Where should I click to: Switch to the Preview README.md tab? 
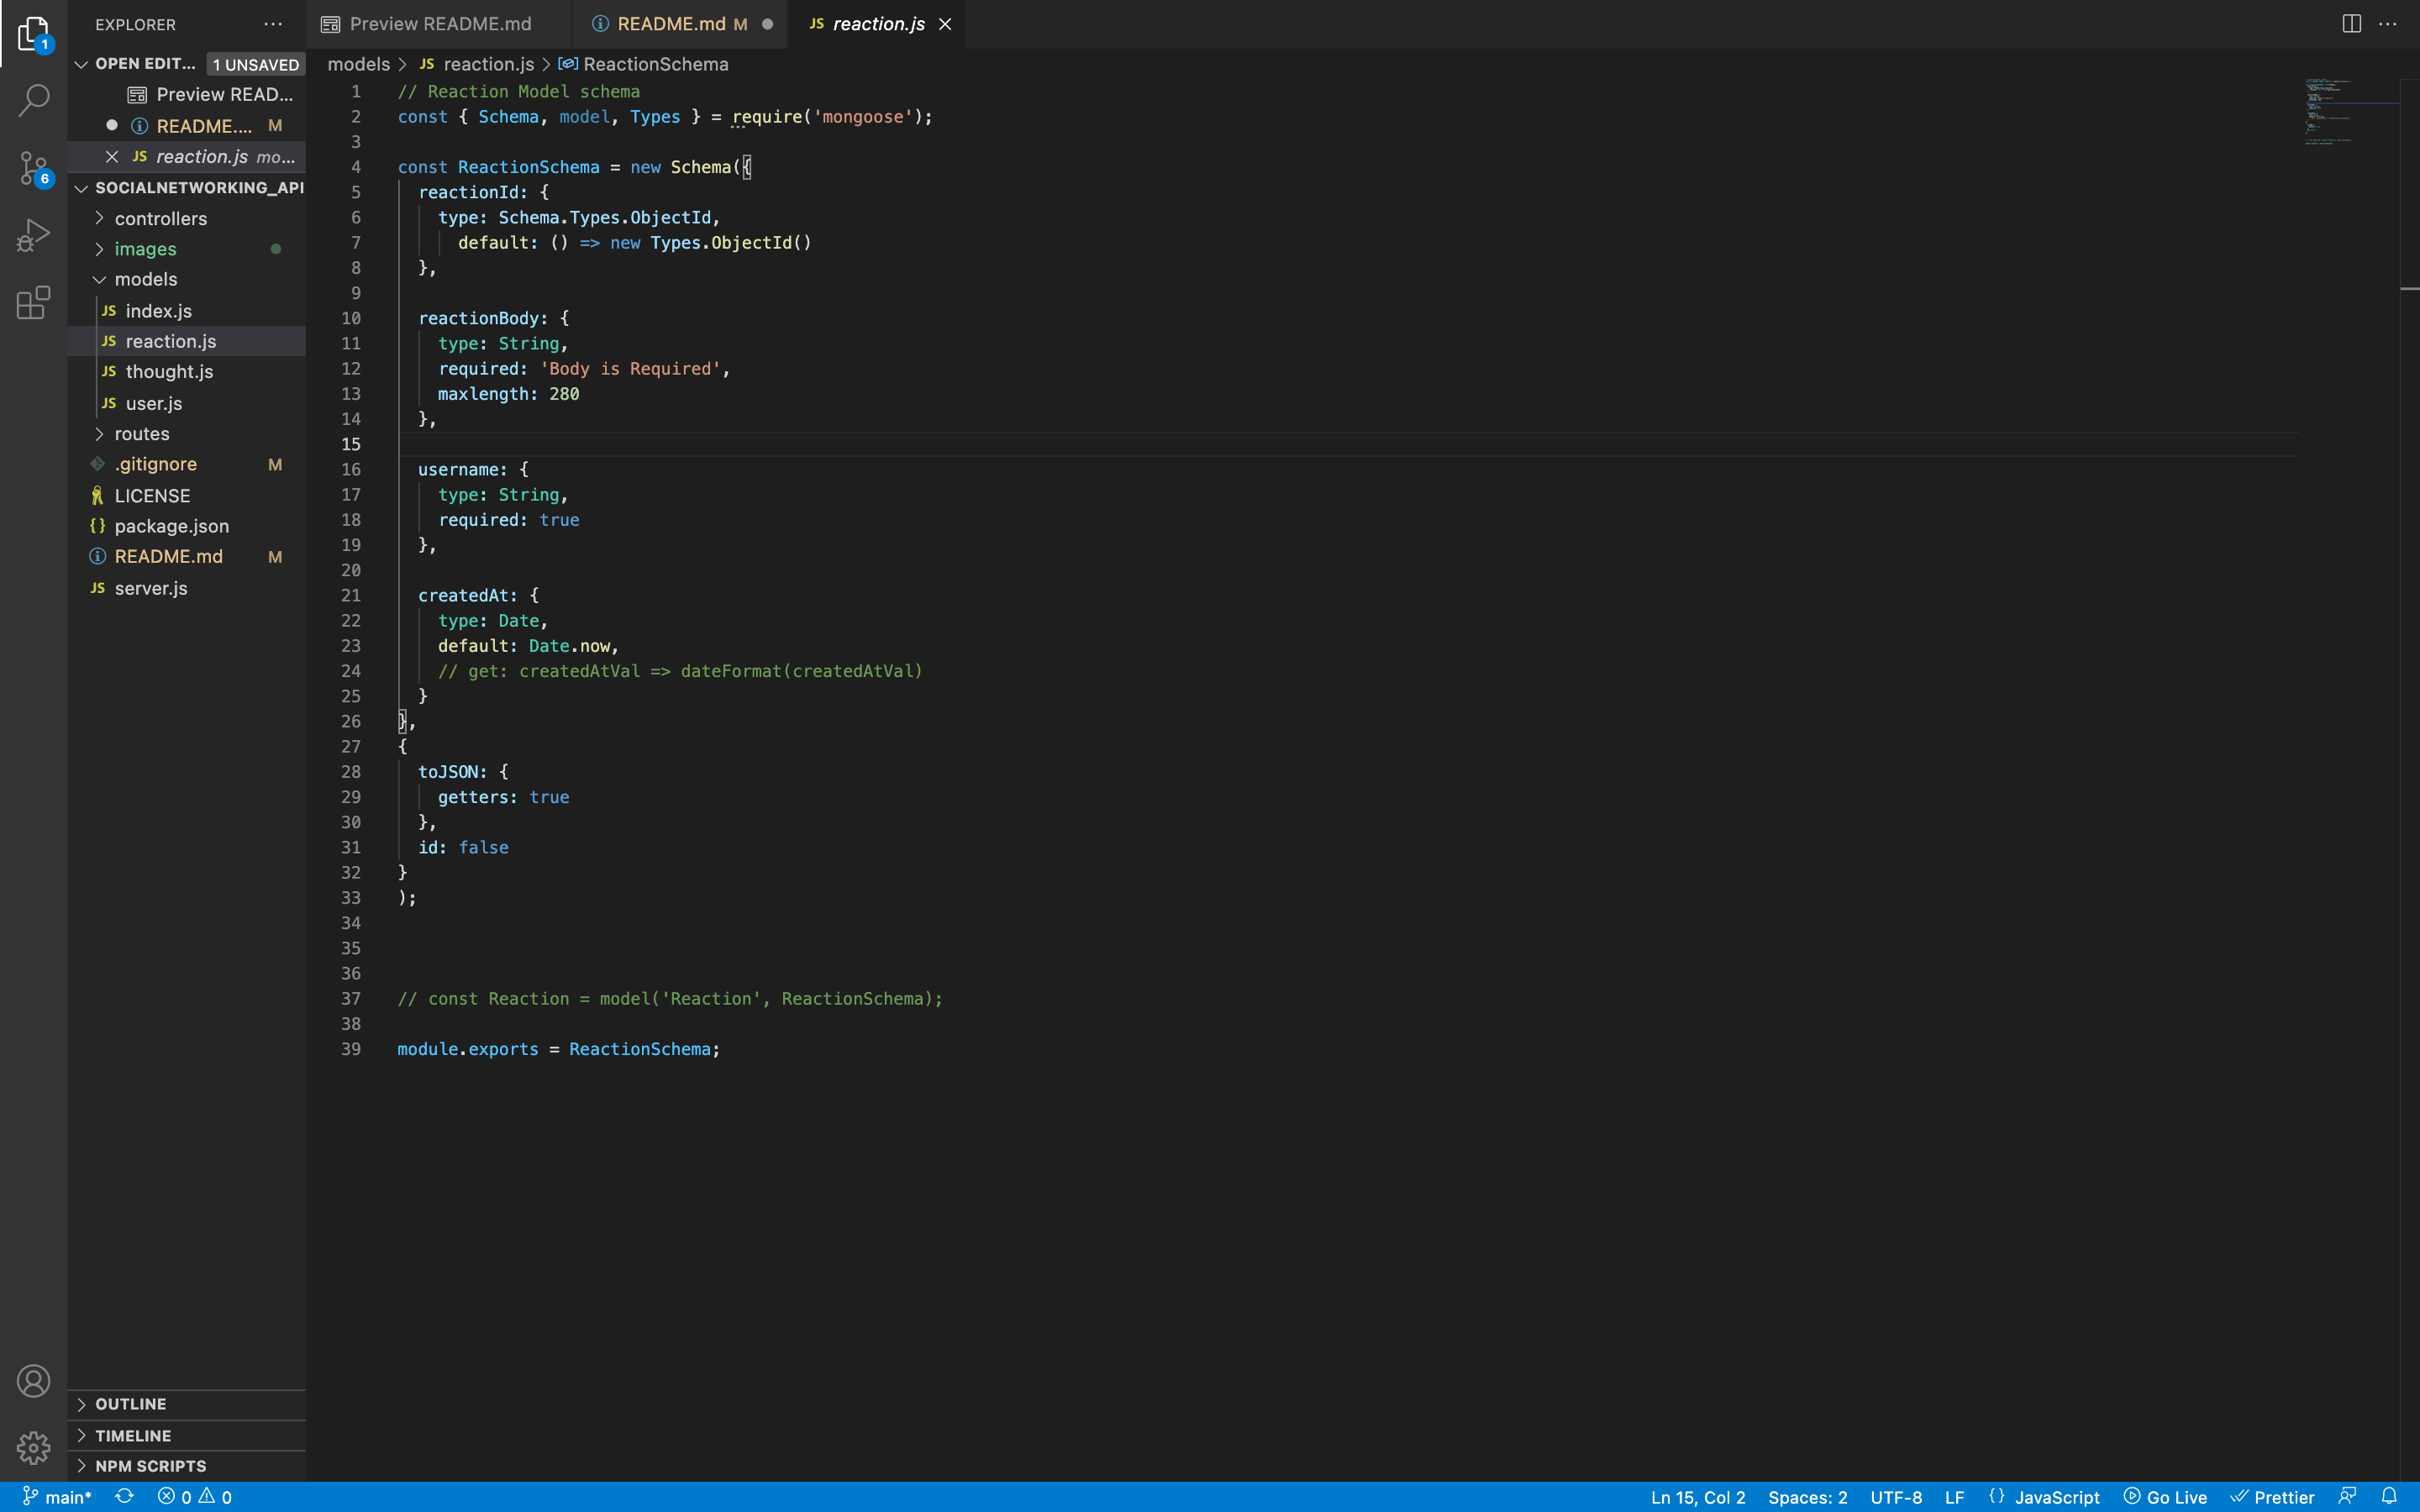click(x=439, y=24)
